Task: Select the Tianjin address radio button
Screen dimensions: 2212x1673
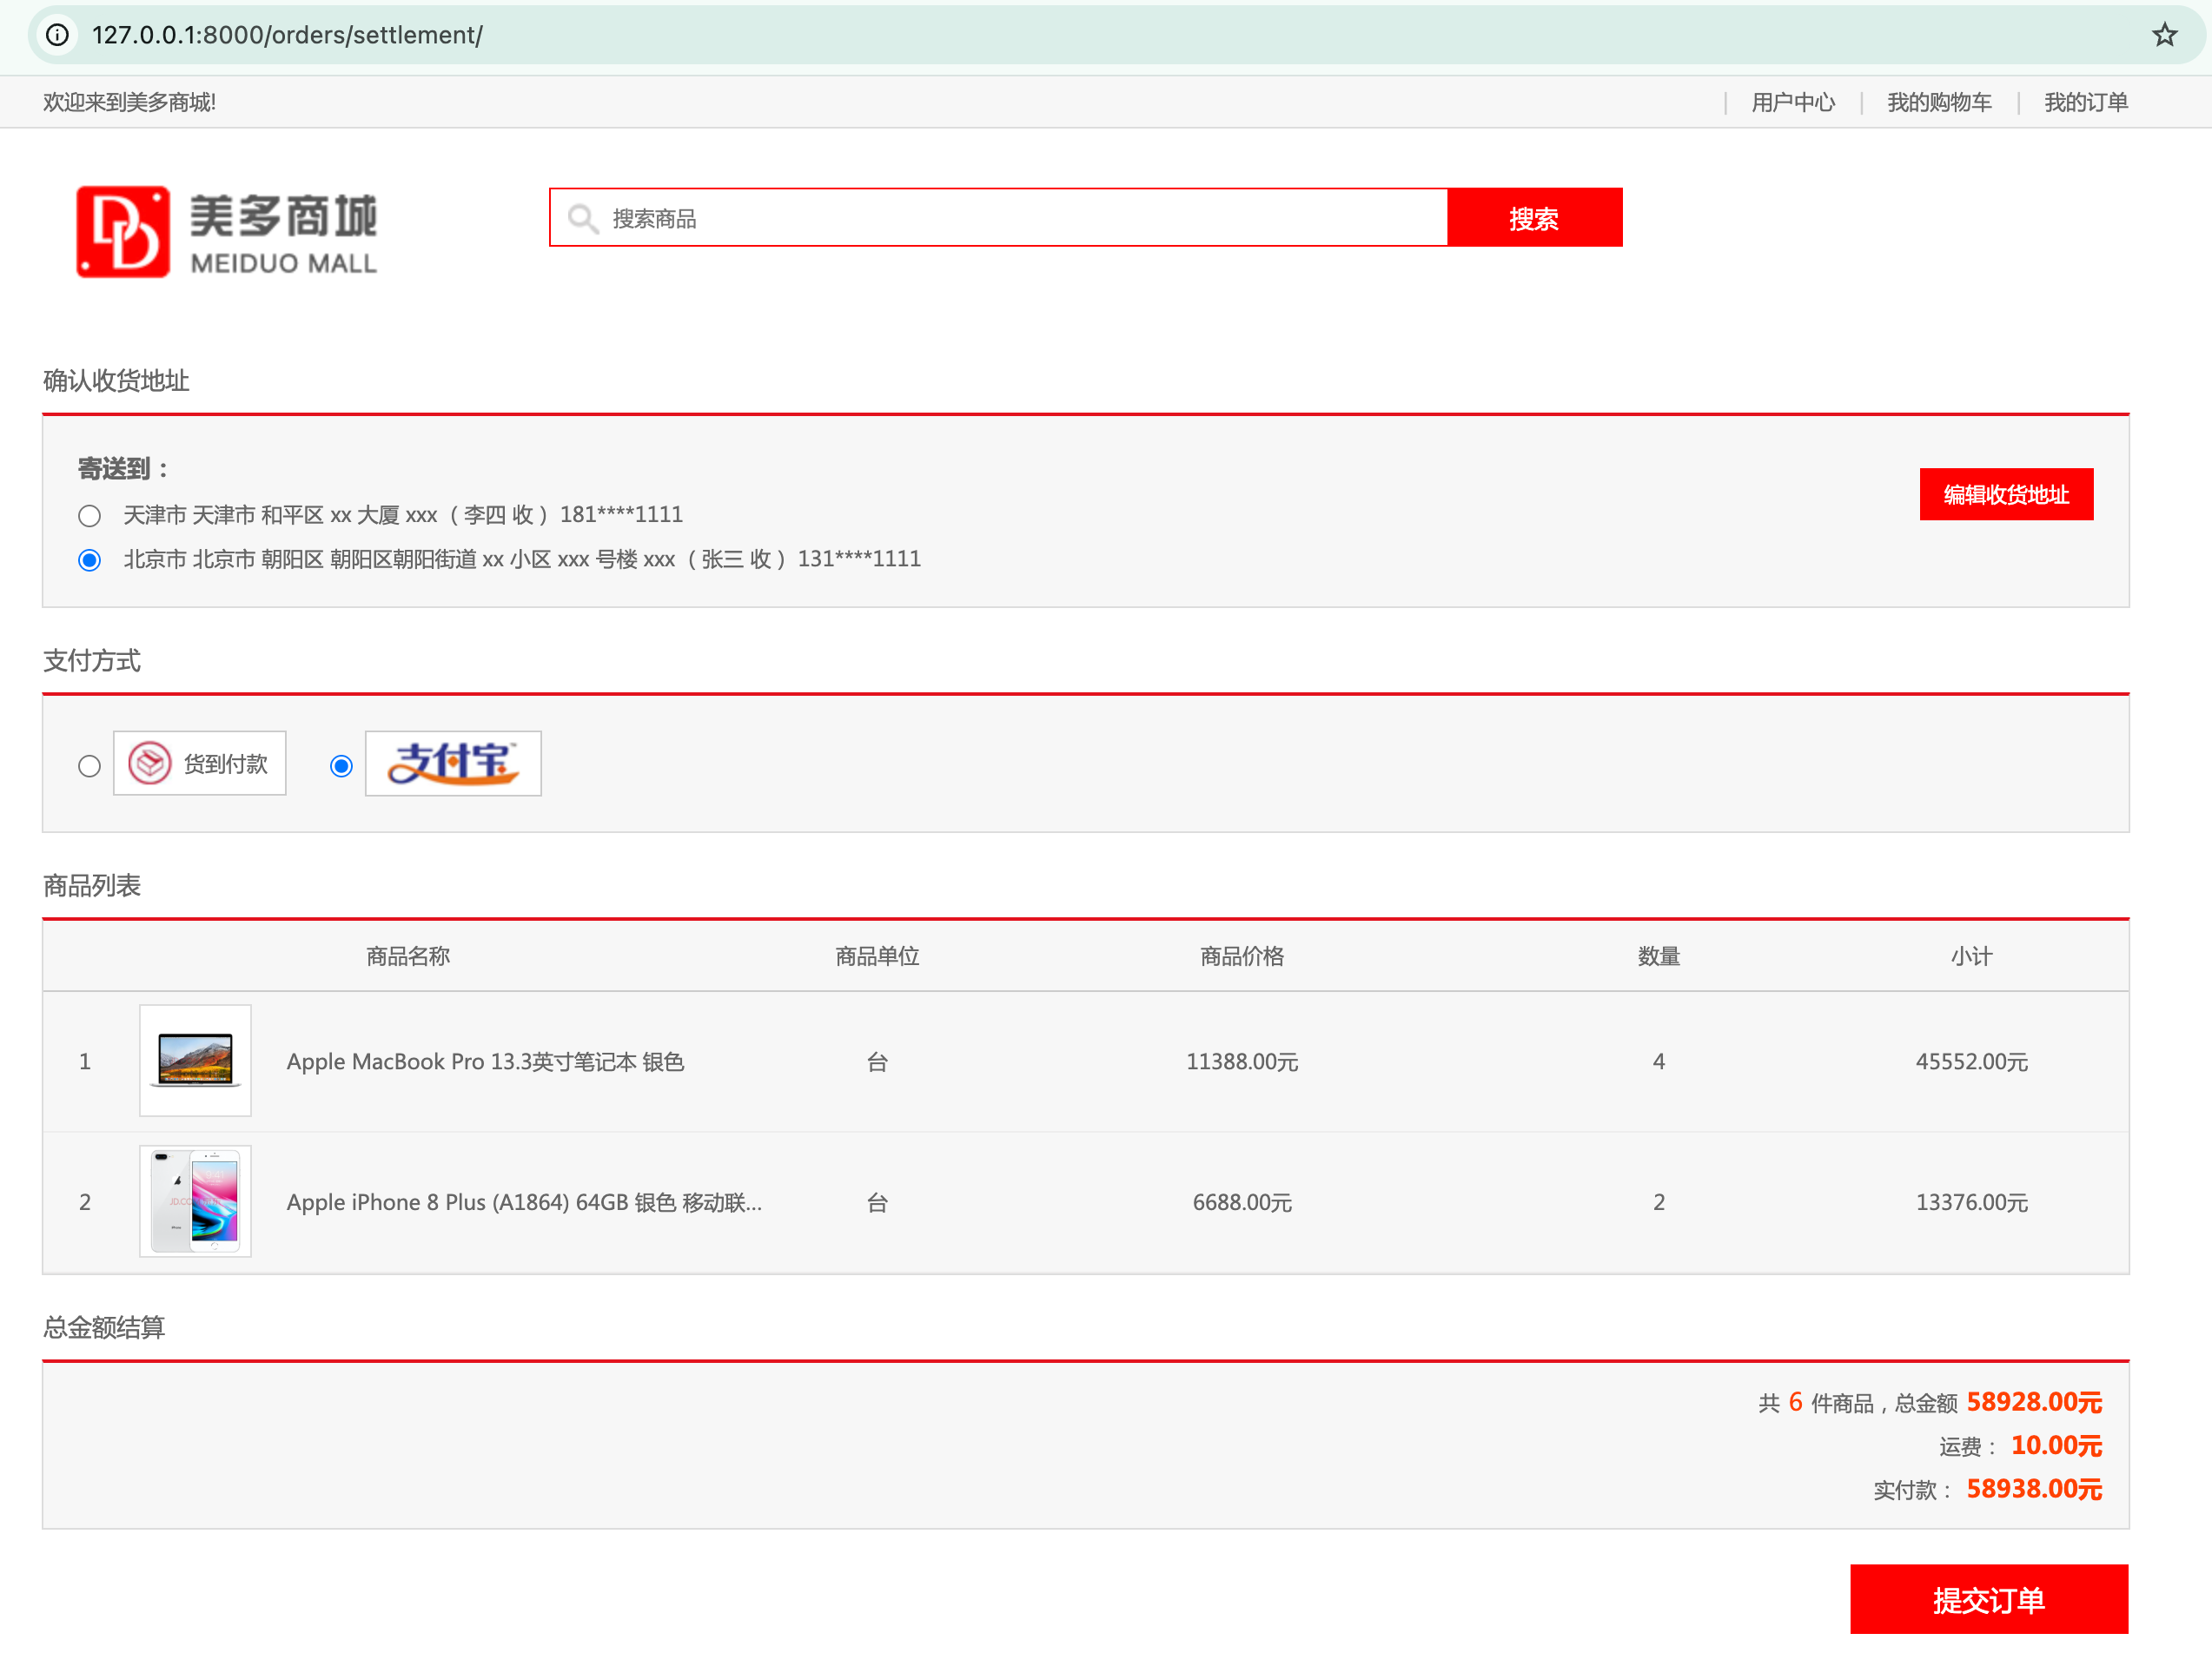Action: tap(89, 516)
